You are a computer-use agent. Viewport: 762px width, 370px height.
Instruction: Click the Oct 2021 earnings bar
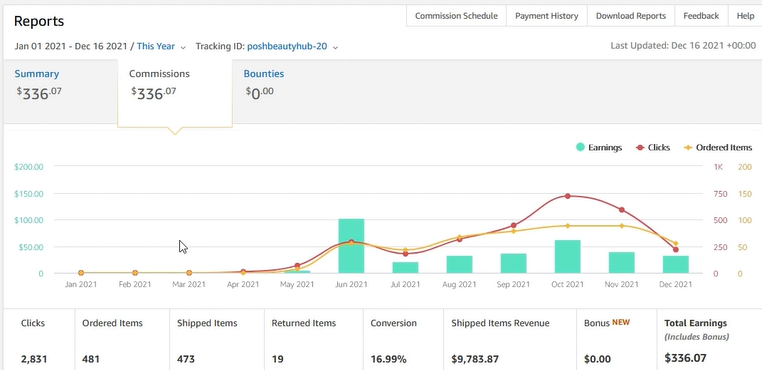click(x=568, y=257)
